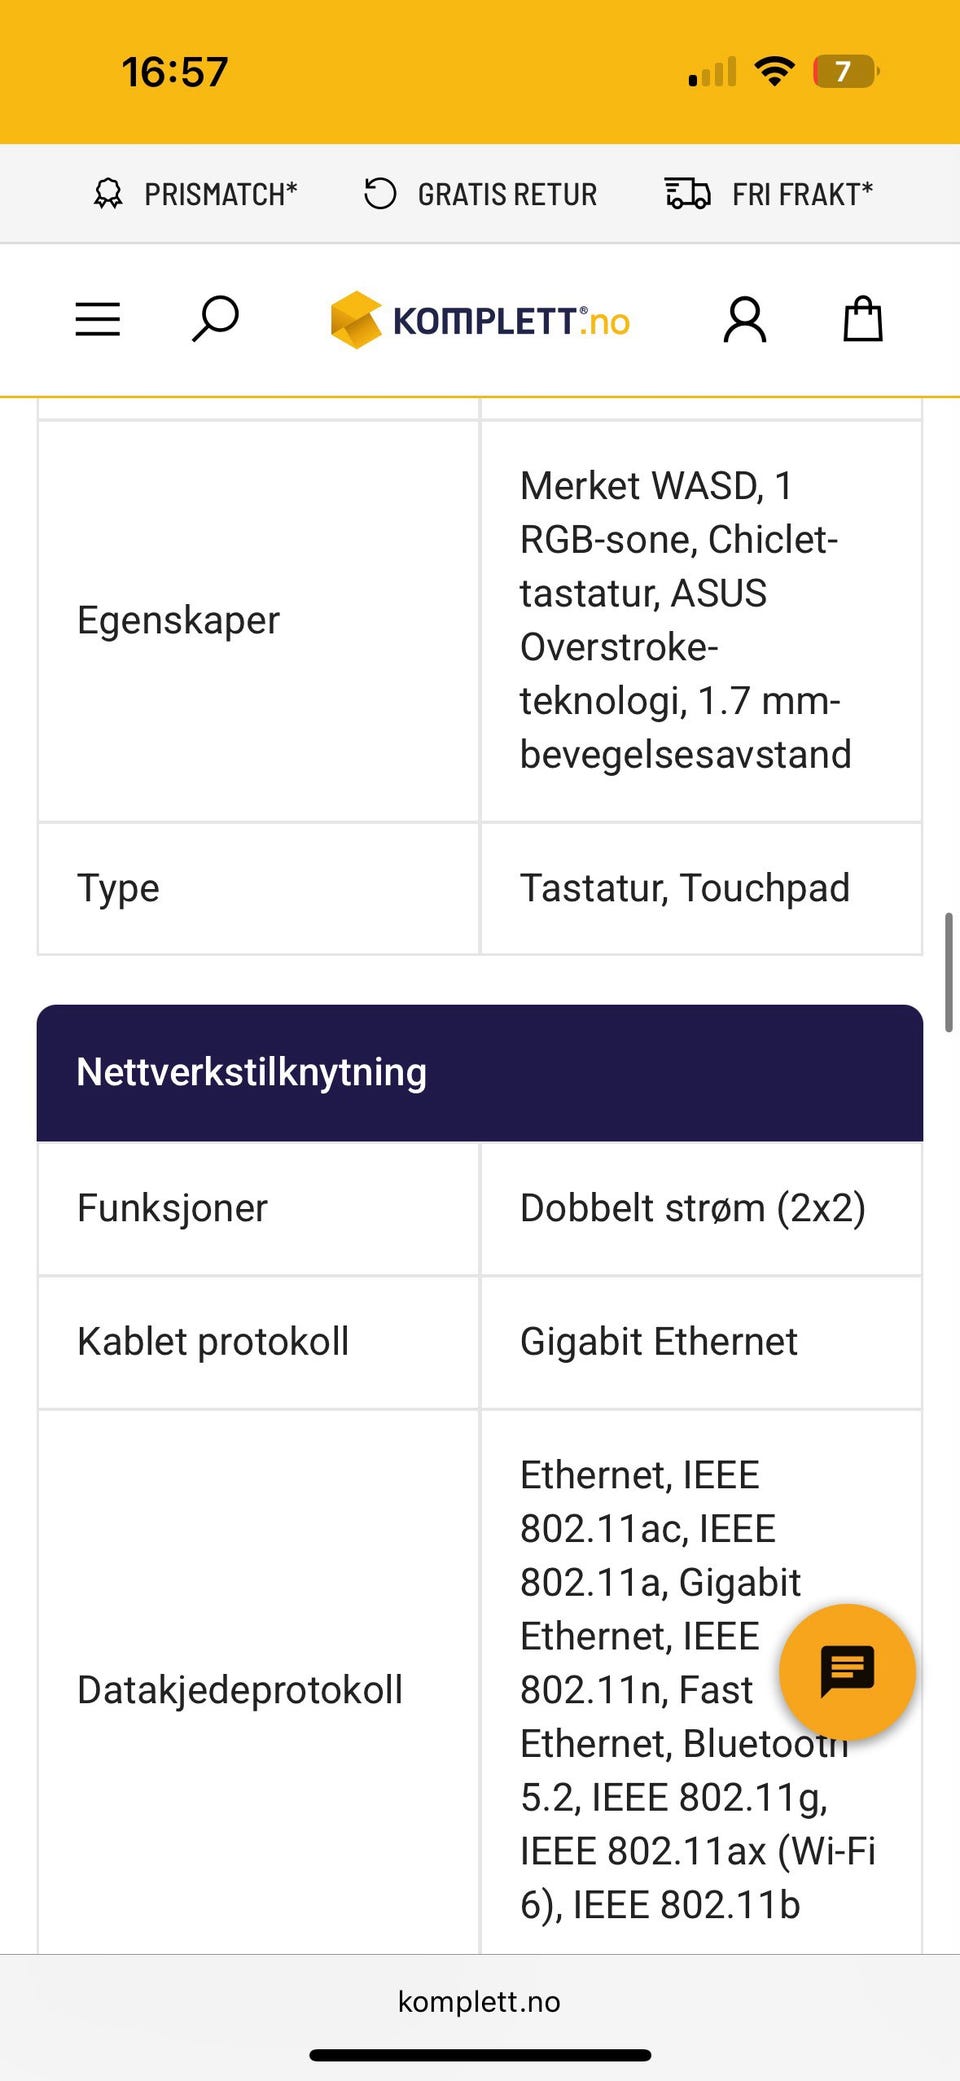
Task: Select the Kablet protokoll row label
Action: pos(213,1342)
